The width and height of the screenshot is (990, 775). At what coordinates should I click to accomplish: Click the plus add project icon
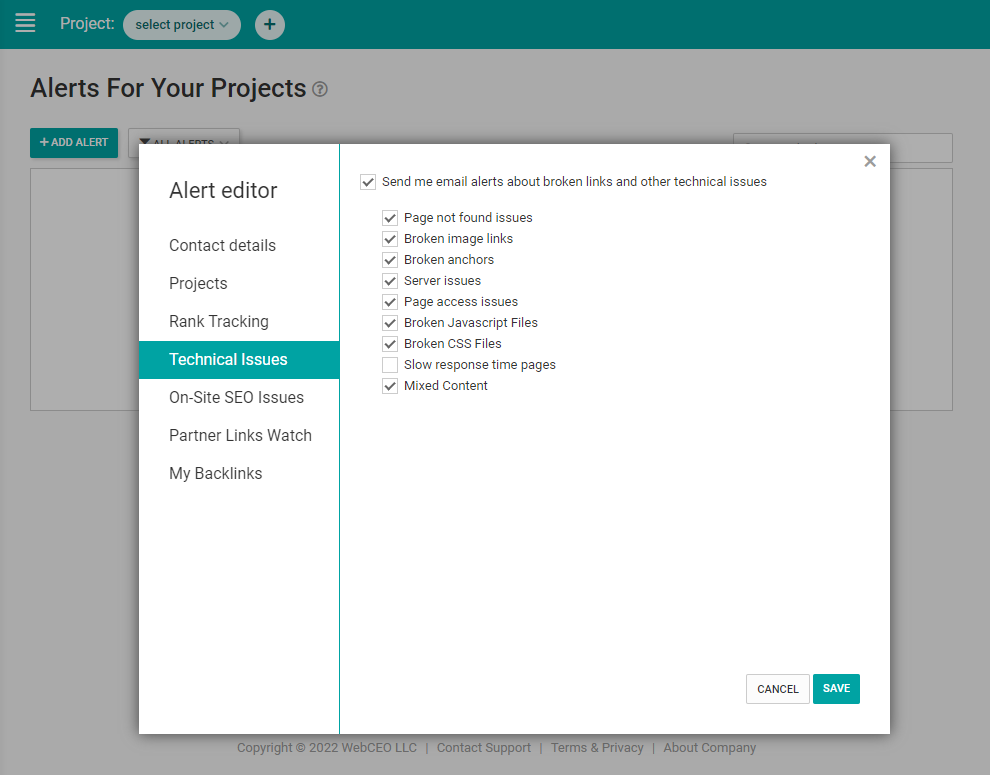pyautogui.click(x=270, y=25)
